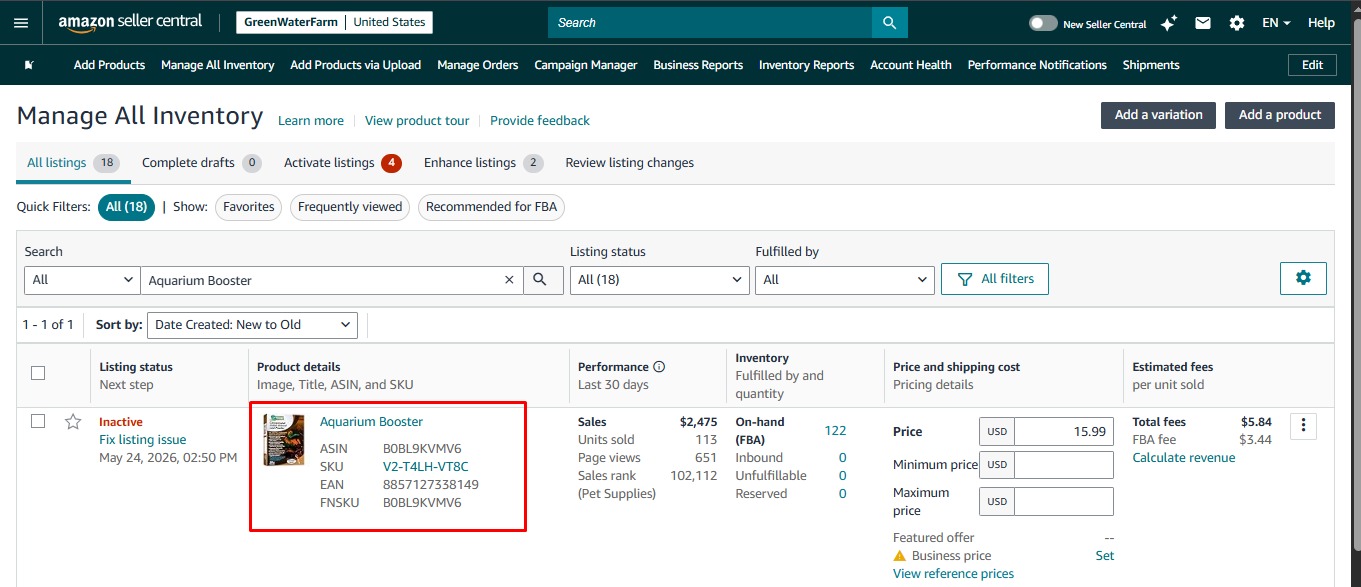Select the Aquarium Booster row checkbox
Viewport: 1361px width, 587px height.
pos(38,421)
